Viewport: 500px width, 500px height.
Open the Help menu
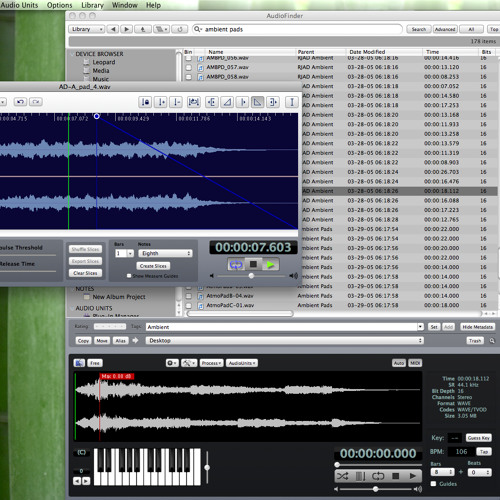click(x=153, y=5)
